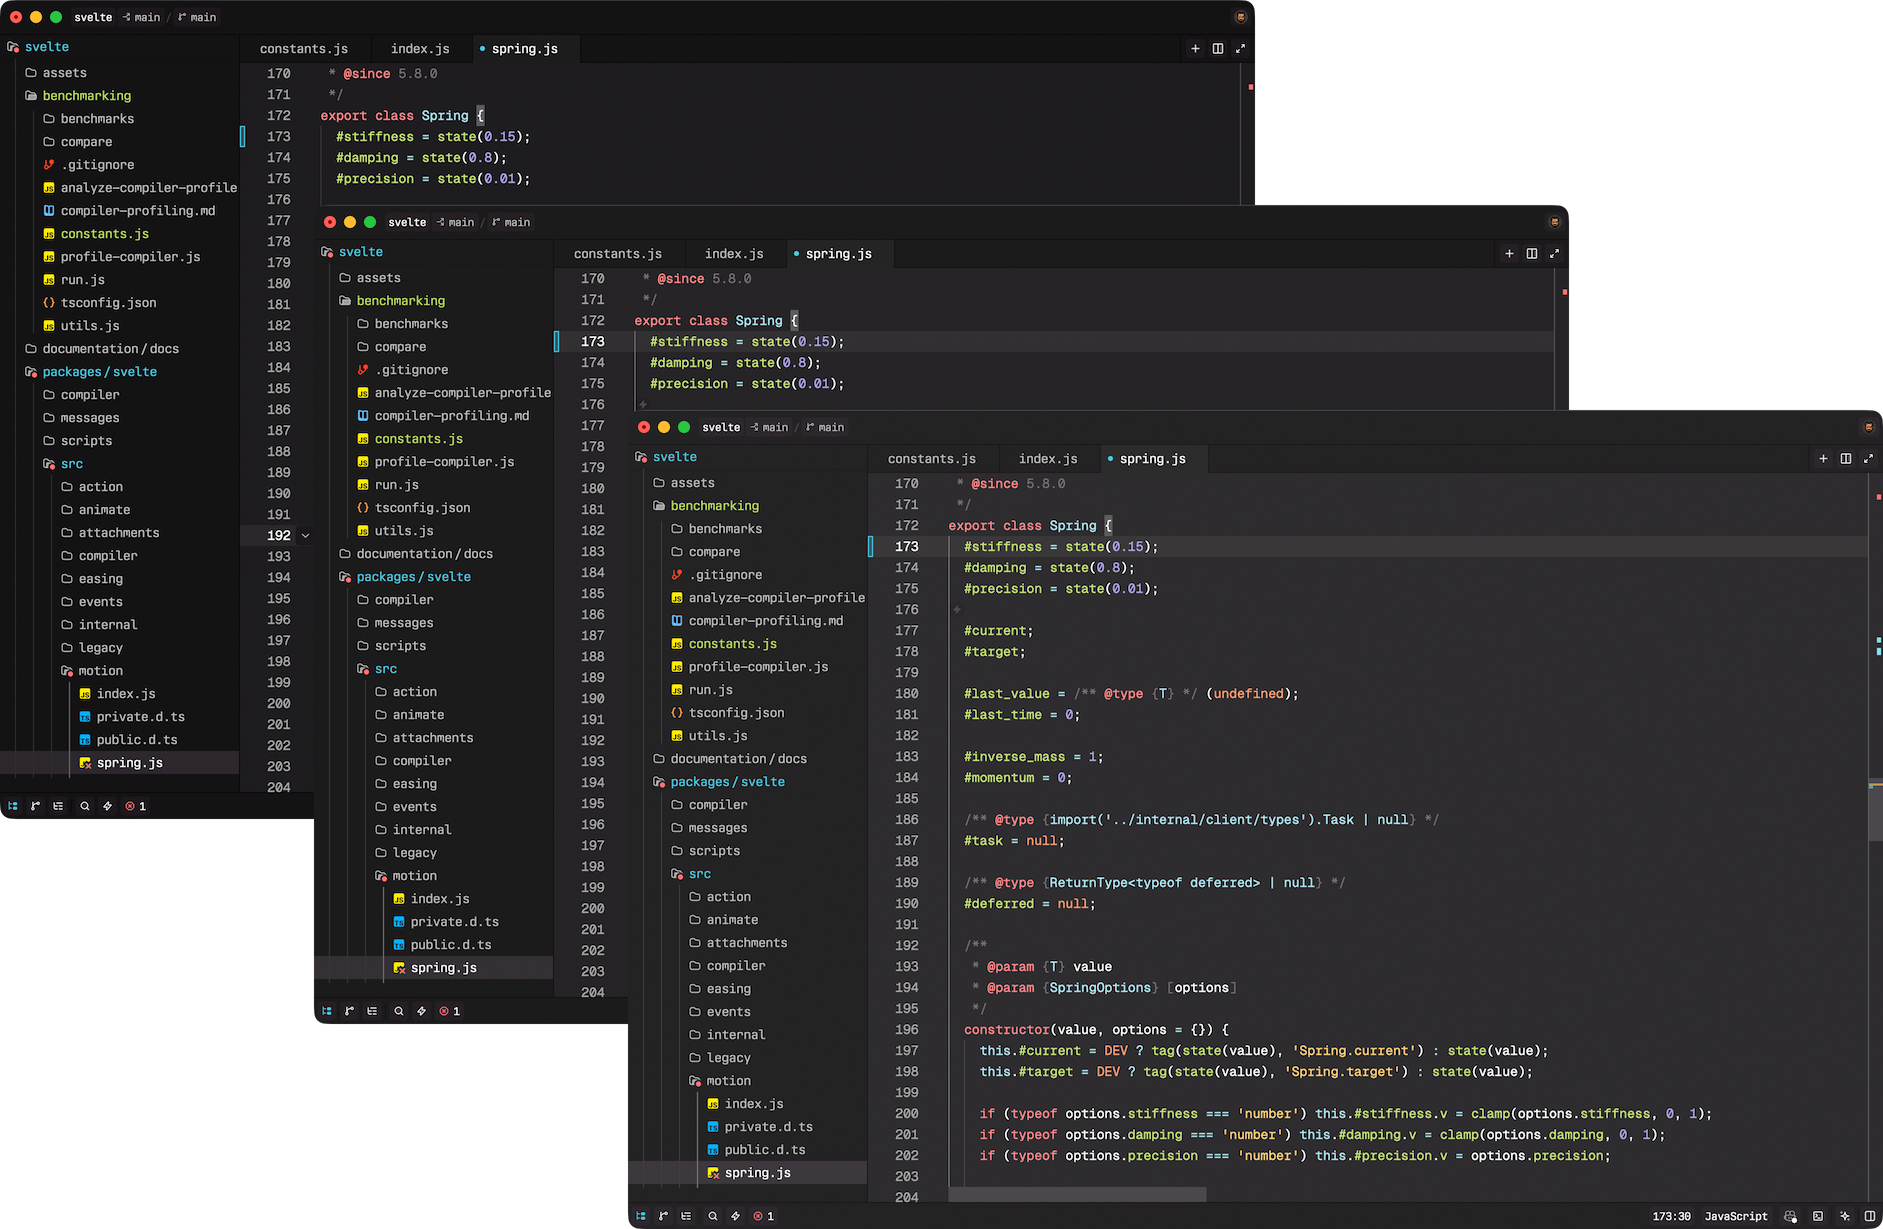
Task: Expand the documentation/docs folder in the middle window
Action: [x=434, y=554]
